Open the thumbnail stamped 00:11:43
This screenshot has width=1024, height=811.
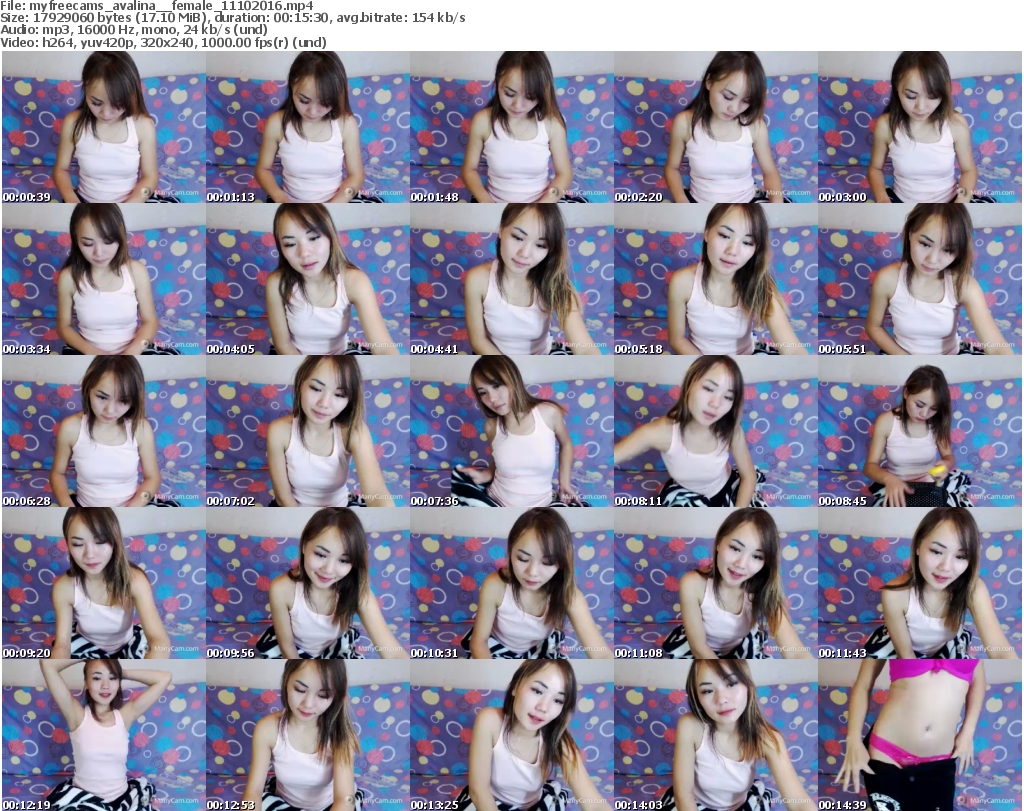point(920,583)
